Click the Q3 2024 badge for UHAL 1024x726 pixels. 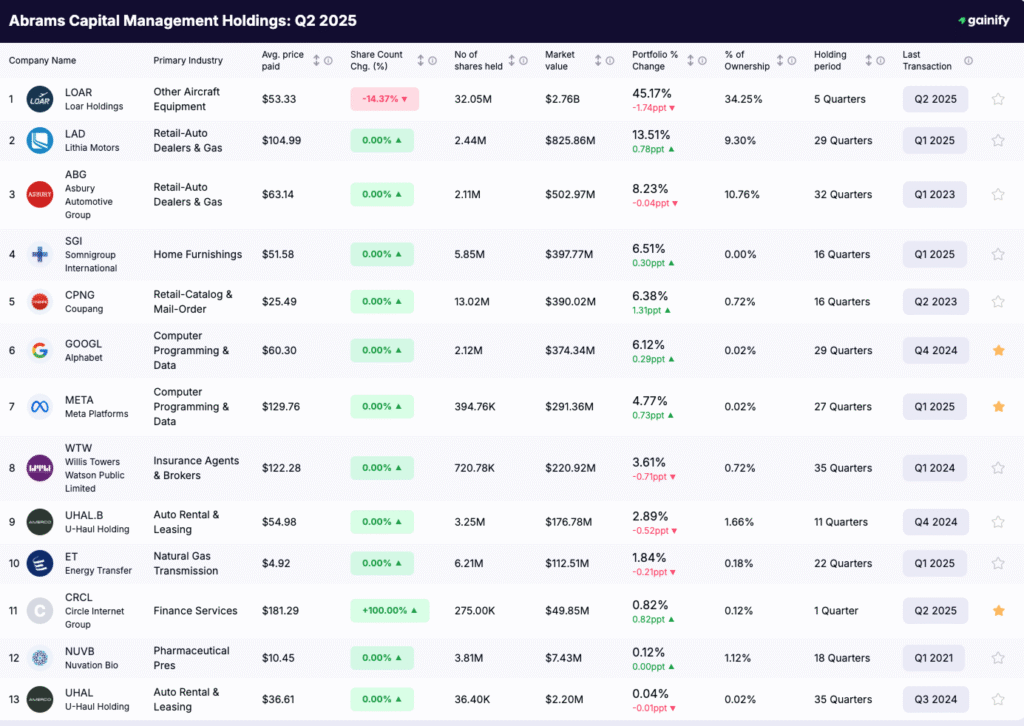pos(935,699)
